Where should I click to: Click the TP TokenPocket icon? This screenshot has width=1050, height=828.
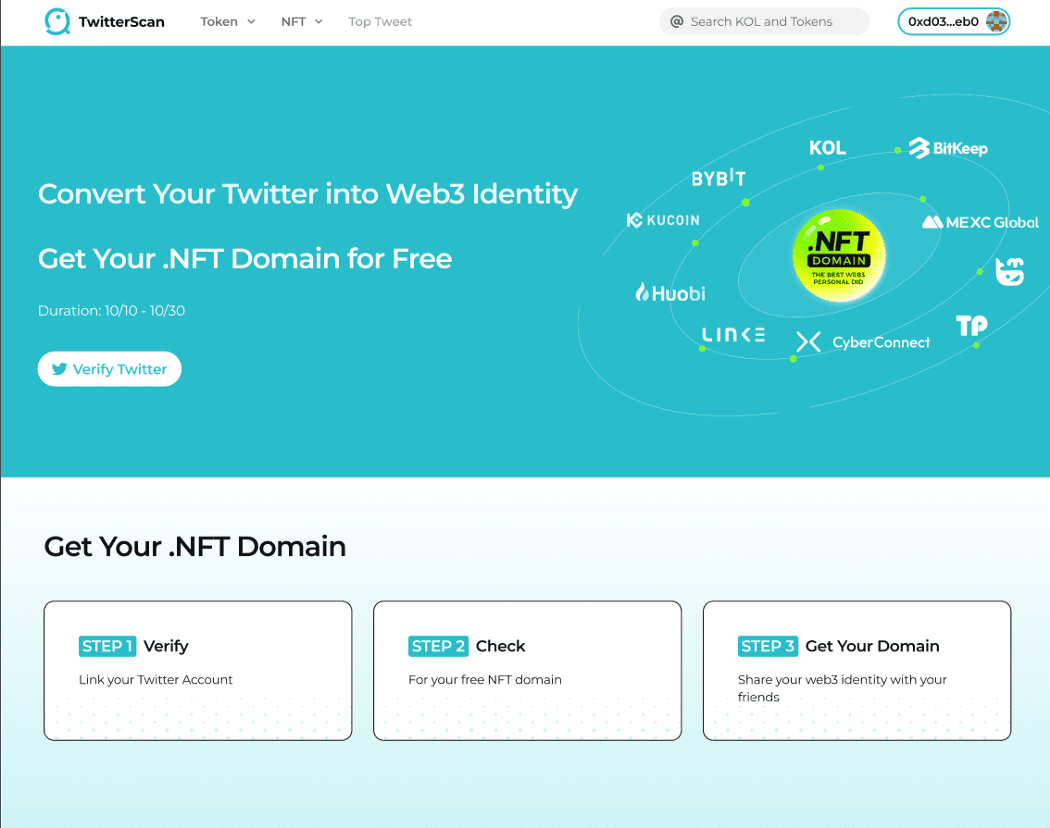[x=970, y=325]
